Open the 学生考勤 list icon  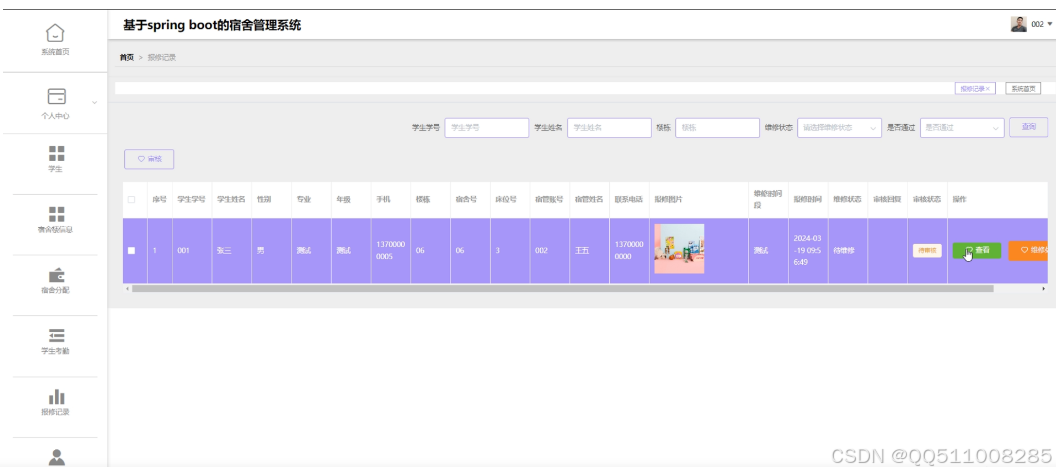point(57,336)
